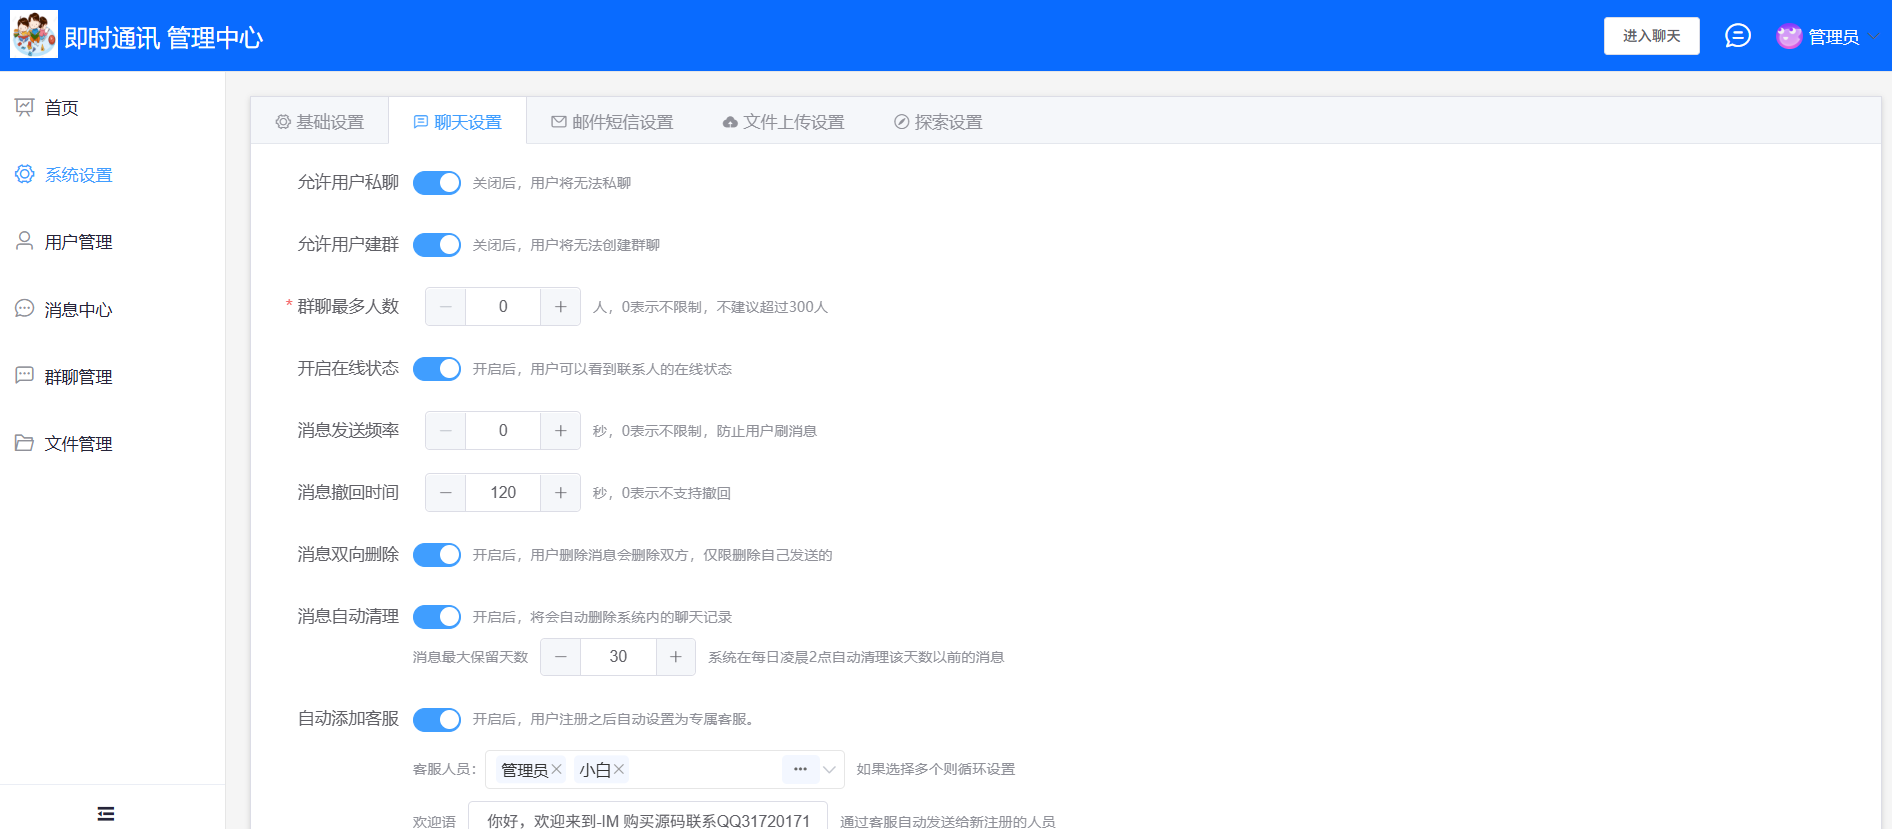The width and height of the screenshot is (1892, 829).
Task: Increase 消息最大保留天数 with the plus button
Action: [x=675, y=657]
